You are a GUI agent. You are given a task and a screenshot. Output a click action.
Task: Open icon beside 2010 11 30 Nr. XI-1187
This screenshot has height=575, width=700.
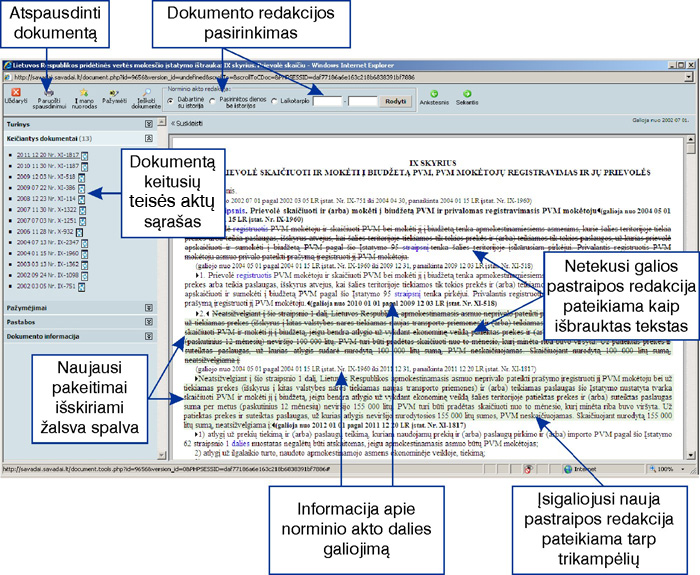point(84,167)
